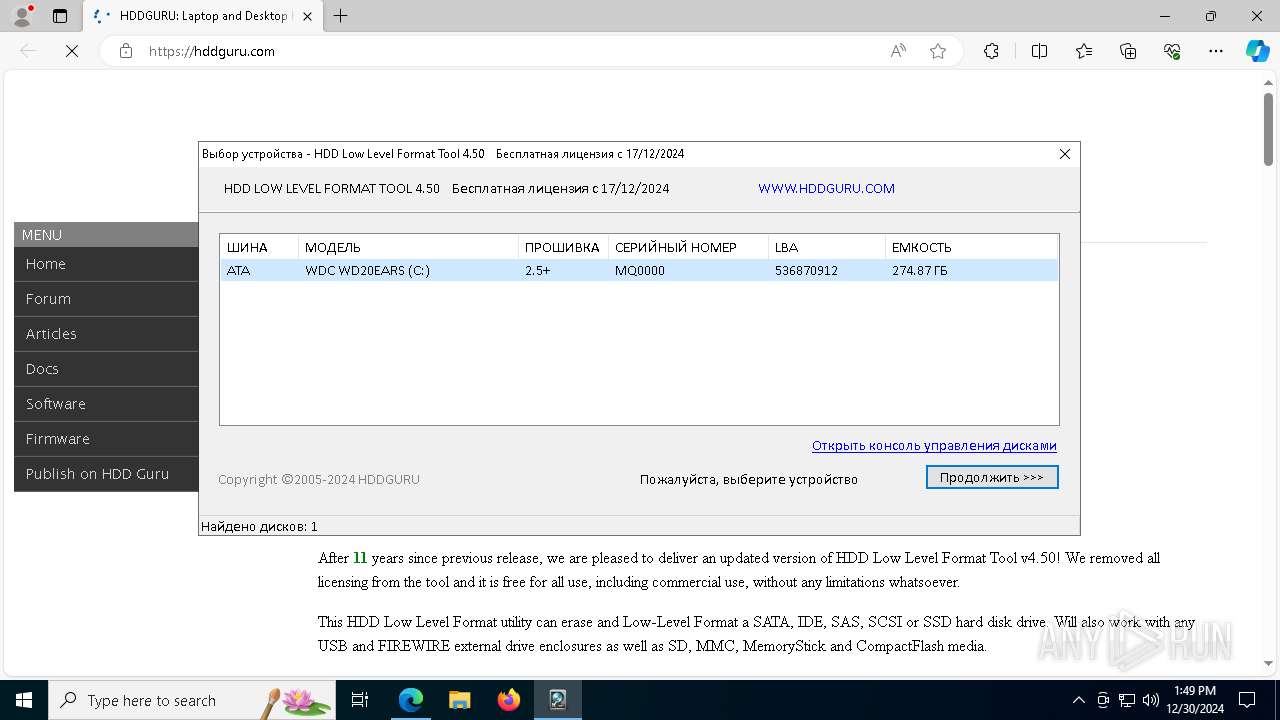Open Firmware in the site menu
This screenshot has width=1280, height=720.
(106, 439)
